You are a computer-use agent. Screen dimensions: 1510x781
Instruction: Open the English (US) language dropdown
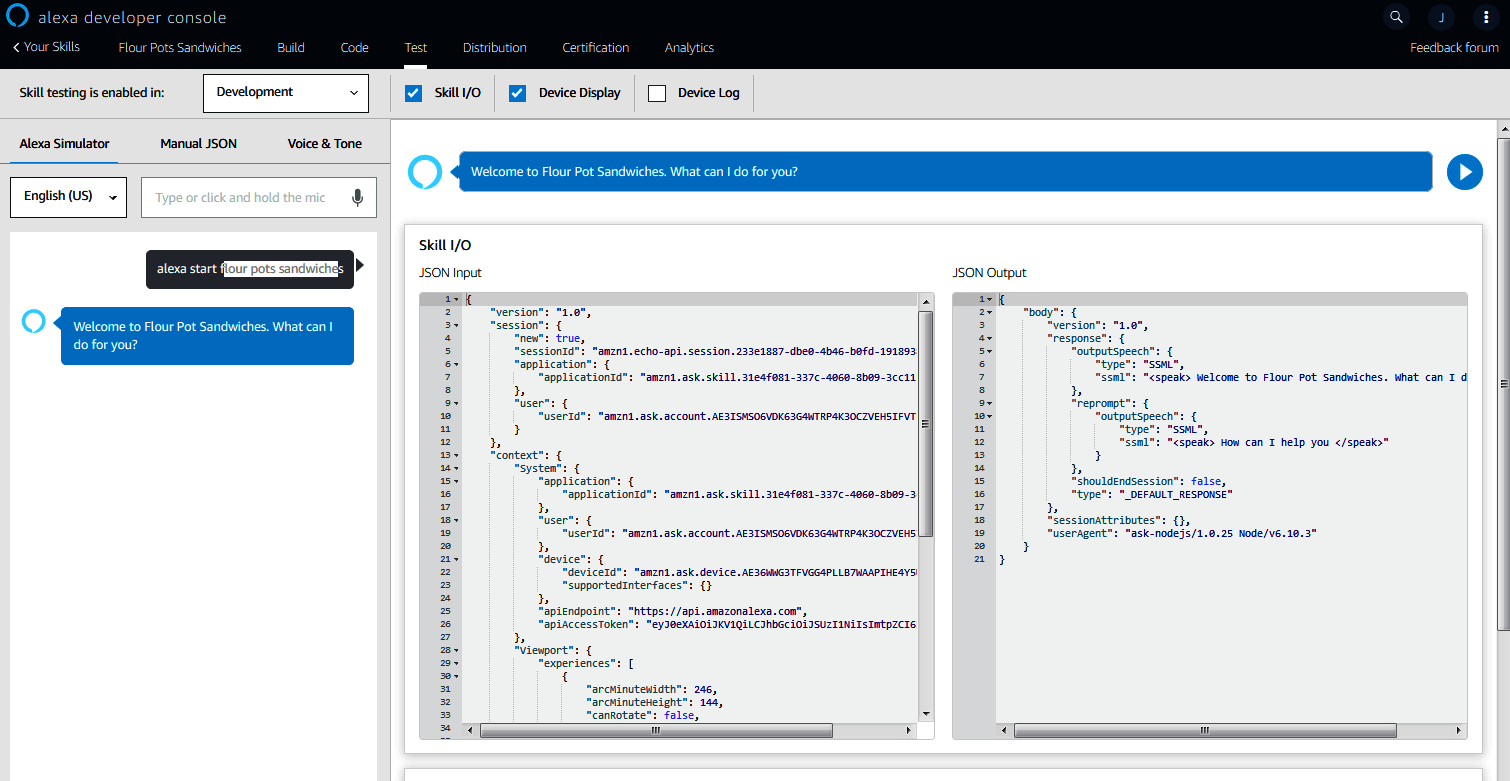(x=68, y=197)
